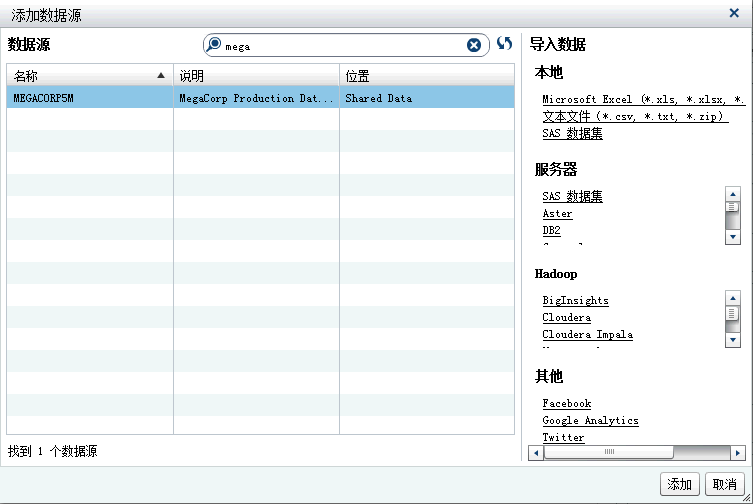Open the Cloudera link
This screenshot has height=504, width=753.
click(x=567, y=317)
